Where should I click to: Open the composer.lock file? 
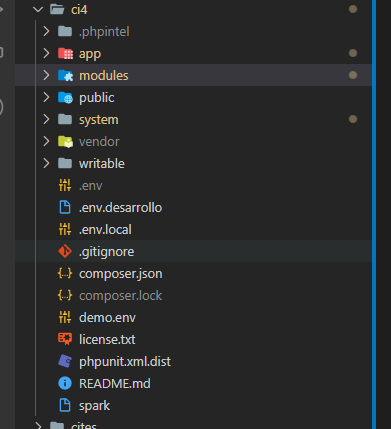pyautogui.click(x=120, y=296)
